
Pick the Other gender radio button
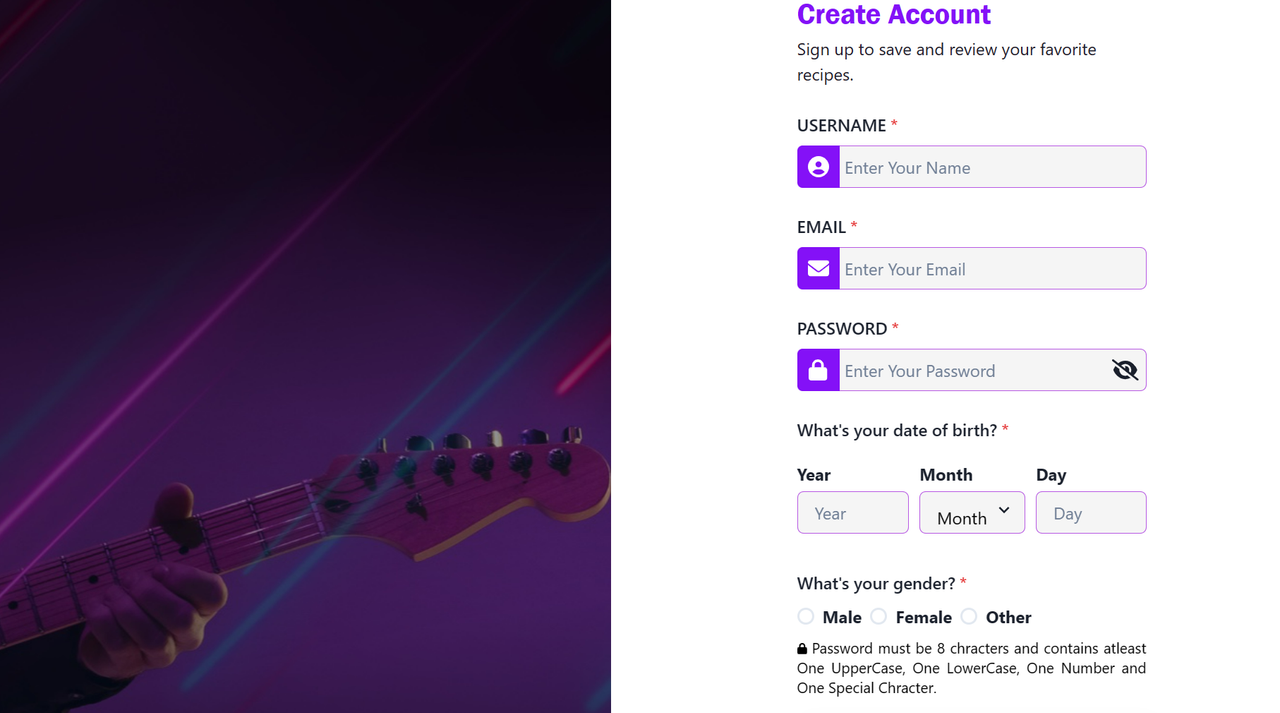tap(969, 617)
